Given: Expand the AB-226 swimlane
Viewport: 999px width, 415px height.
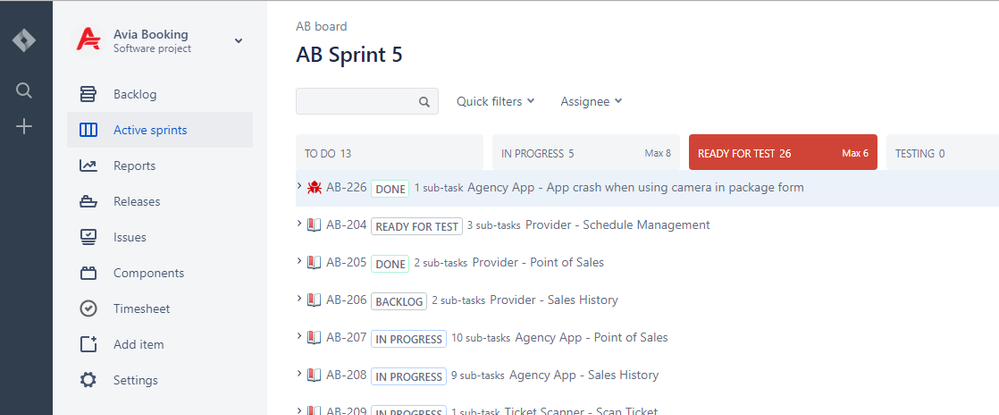Looking at the screenshot, I should pos(299,186).
